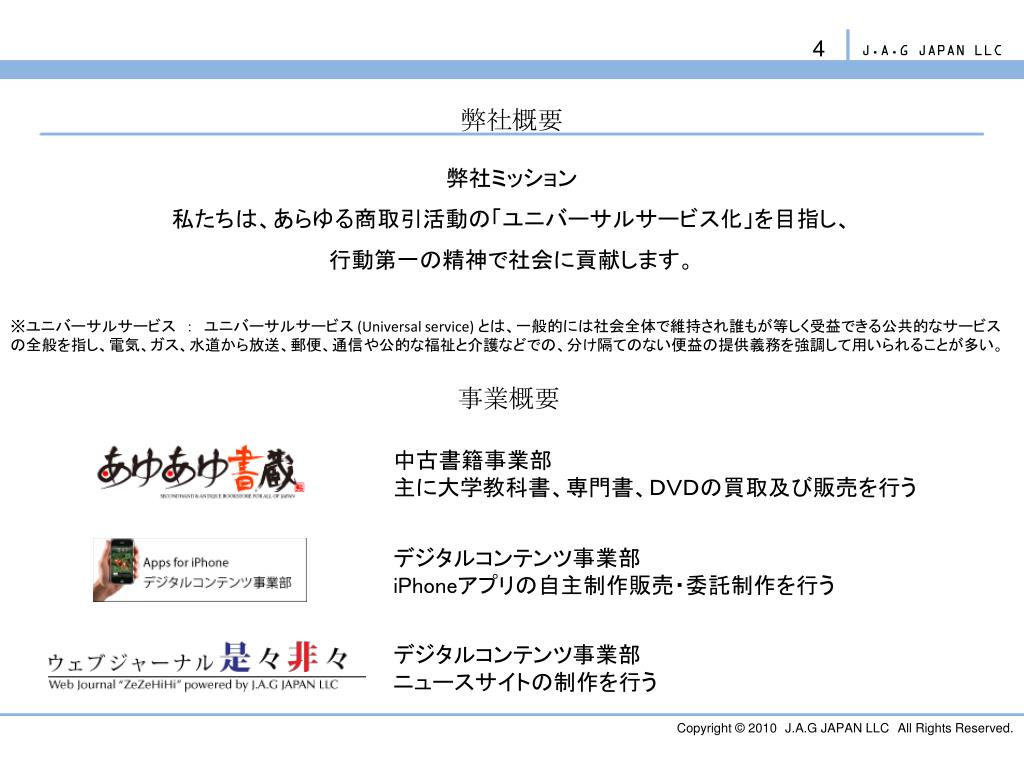This screenshot has height=768, width=1024.
Task: Click the iPhoneアプリの自主制作販売 line
Action: click(614, 585)
